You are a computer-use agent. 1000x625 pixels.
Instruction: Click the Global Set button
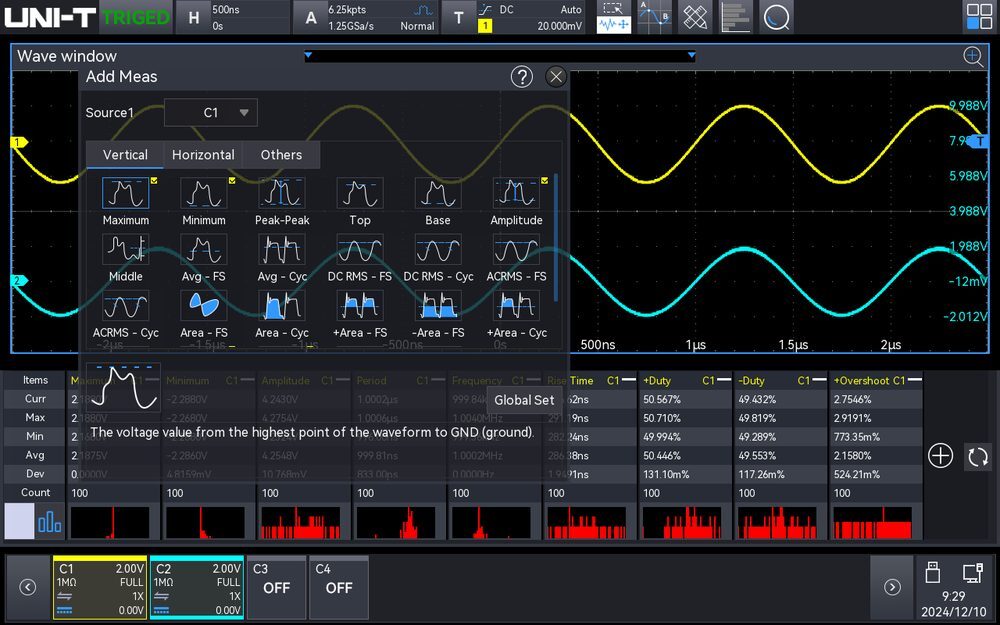pyautogui.click(x=524, y=401)
